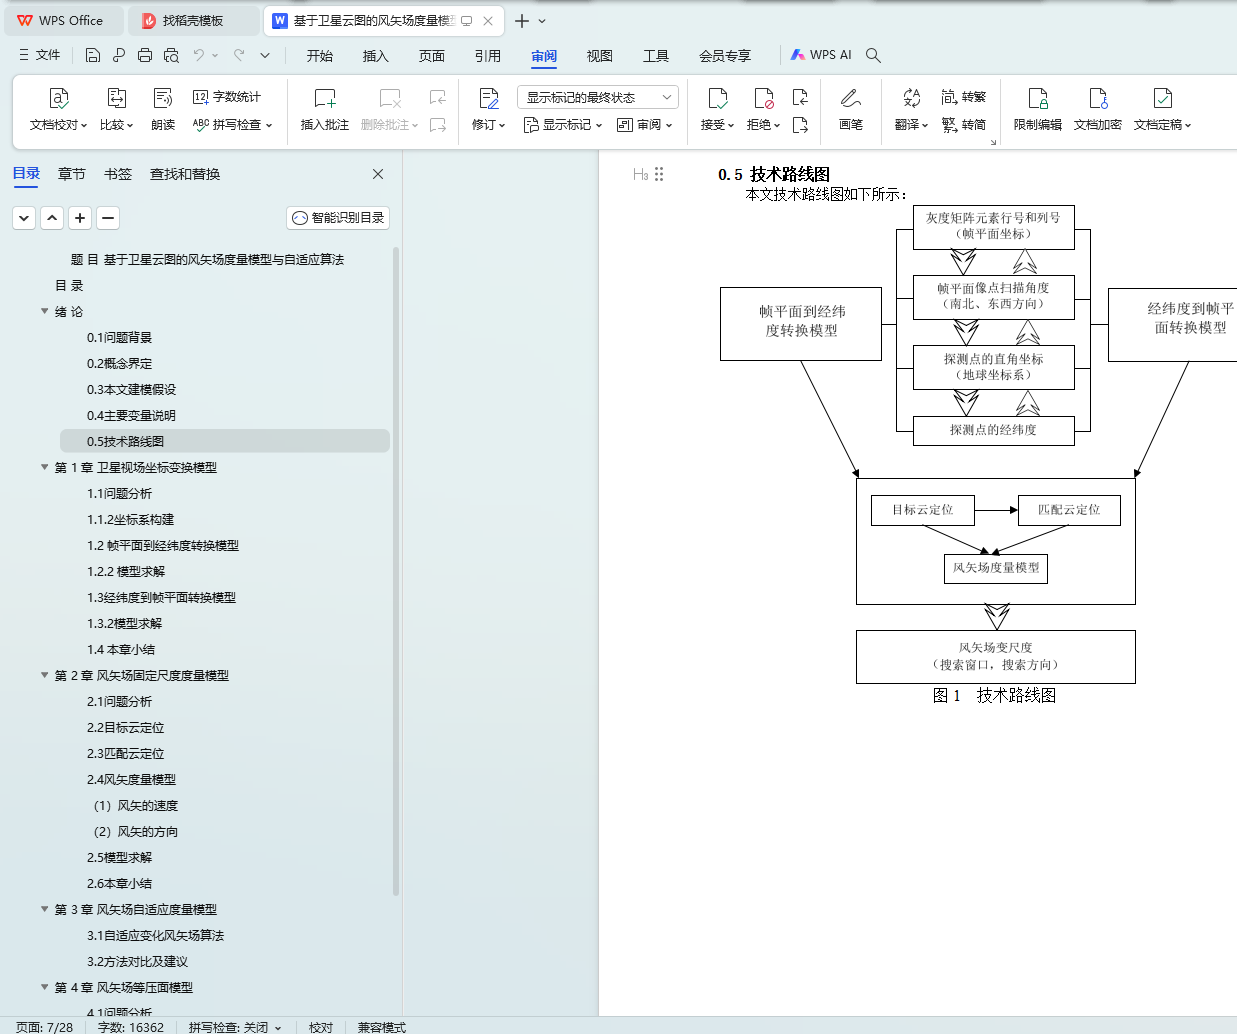1237x1034 pixels.
Task: Click the 接受 accept changes icon
Action: click(x=717, y=98)
